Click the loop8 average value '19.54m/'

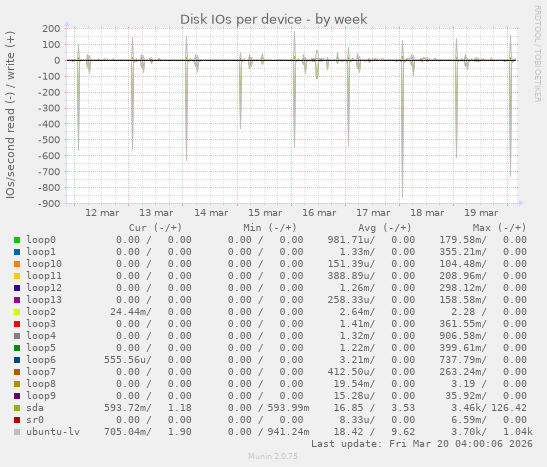click(354, 384)
